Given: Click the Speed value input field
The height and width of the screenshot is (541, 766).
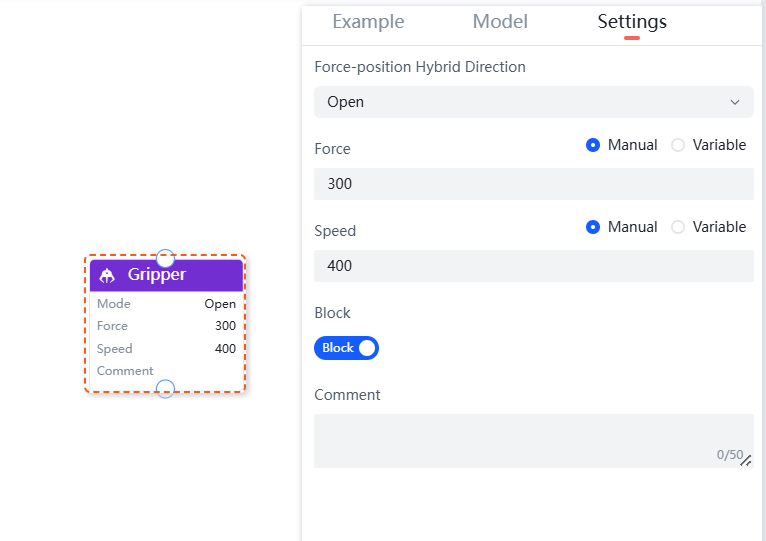Looking at the screenshot, I should pyautogui.click(x=533, y=266).
